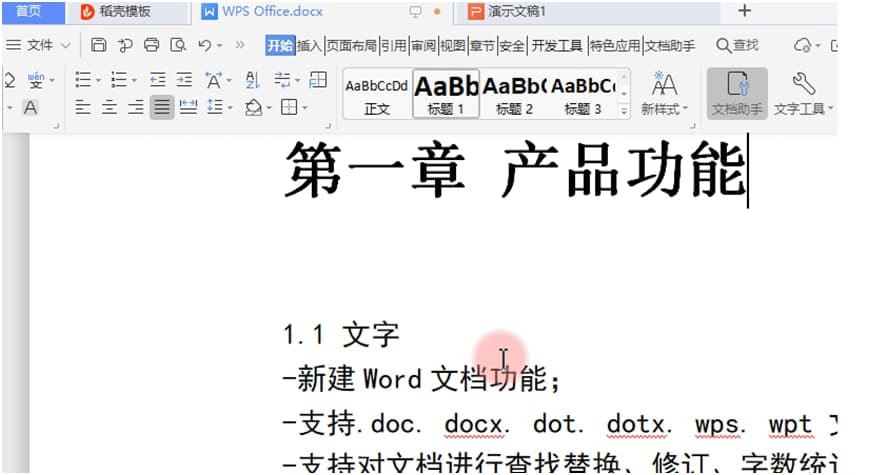
Task: Open Print Preview icon
Action: (178, 45)
